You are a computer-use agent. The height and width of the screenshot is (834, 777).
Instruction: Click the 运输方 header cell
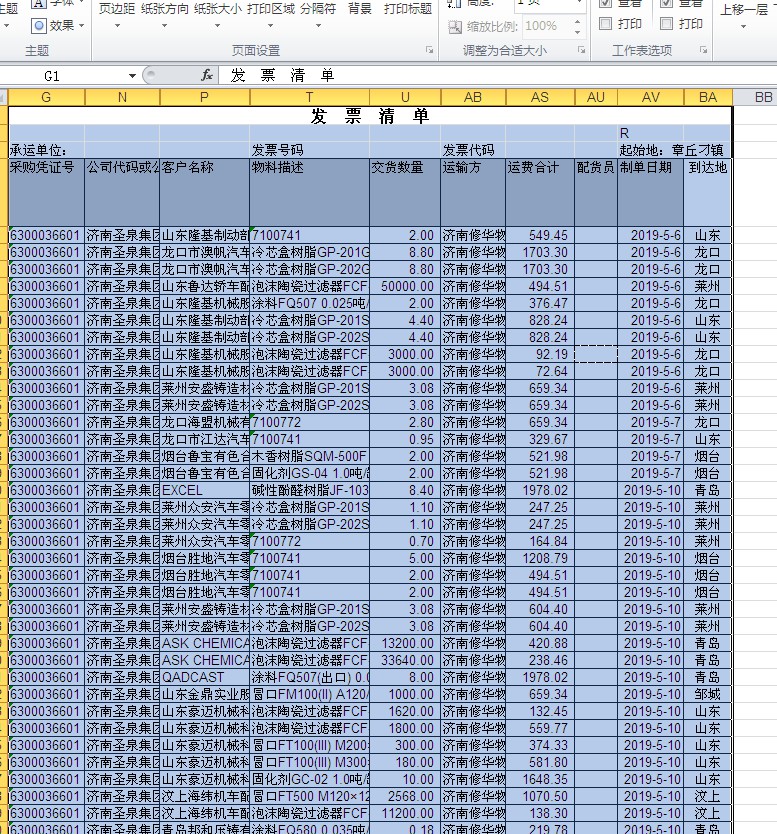(x=473, y=192)
